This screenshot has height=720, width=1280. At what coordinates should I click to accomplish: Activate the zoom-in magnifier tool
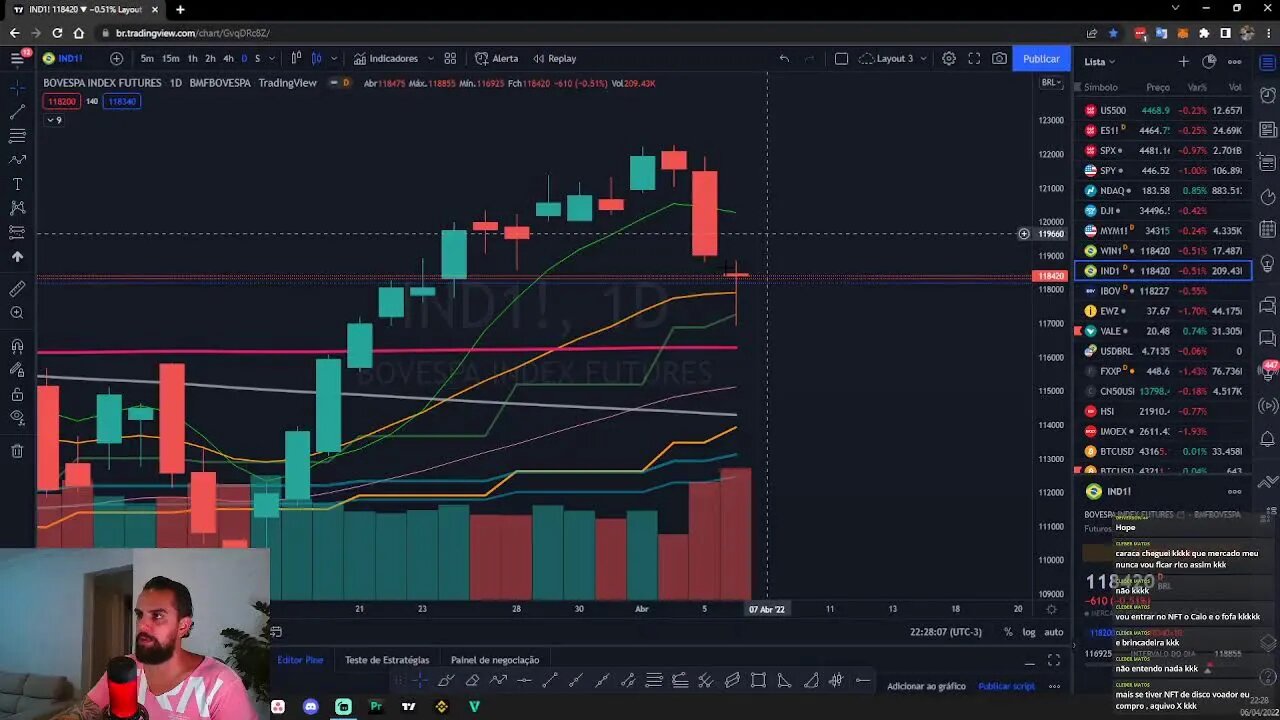(17, 313)
